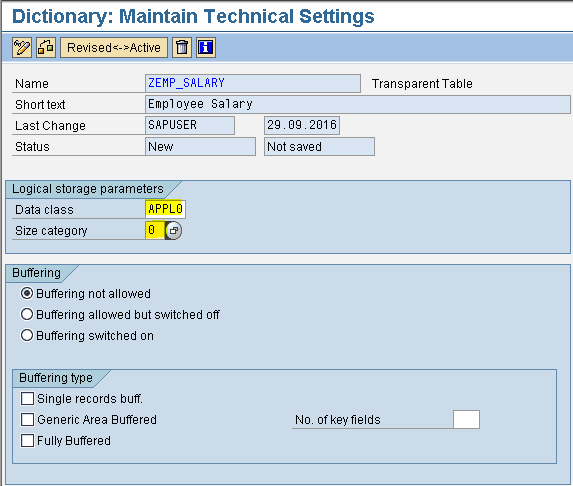Click the Data class label
Image resolution: width=573 pixels, height=486 pixels.
pos(44,210)
